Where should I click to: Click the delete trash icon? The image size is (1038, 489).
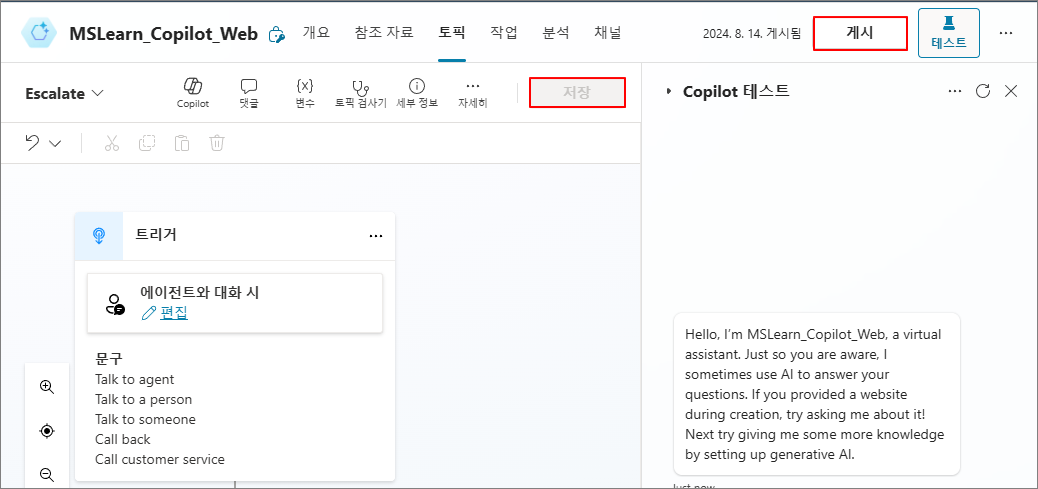pyautogui.click(x=218, y=143)
